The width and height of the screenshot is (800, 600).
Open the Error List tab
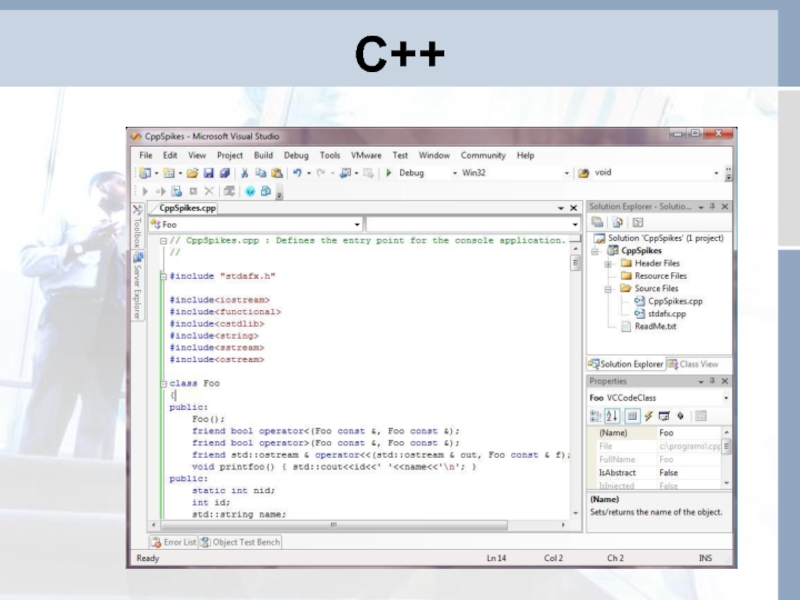click(x=173, y=542)
